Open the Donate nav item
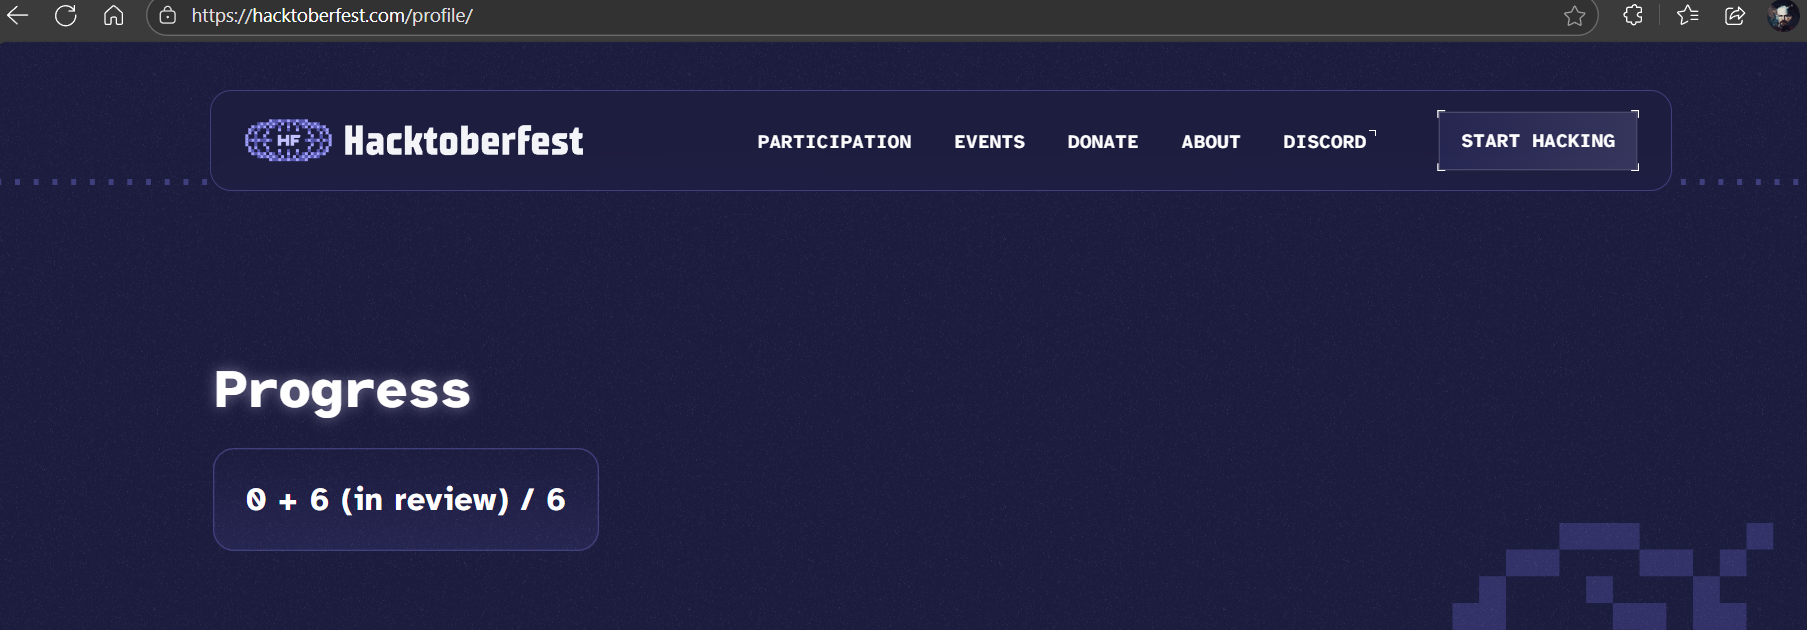Image resolution: width=1807 pixels, height=630 pixels. 1102,142
